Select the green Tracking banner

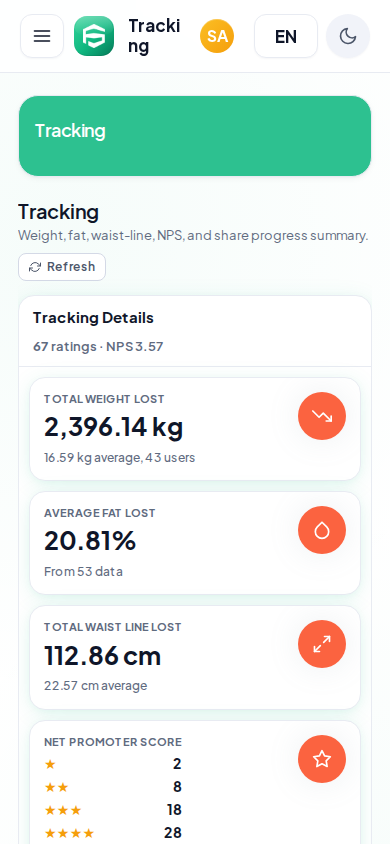click(195, 136)
